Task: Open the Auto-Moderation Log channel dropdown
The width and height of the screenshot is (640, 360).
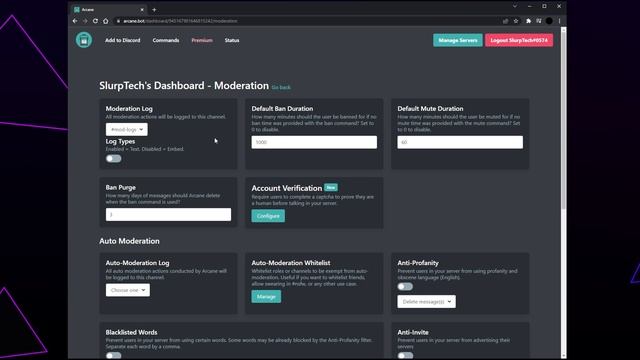Action: tap(128, 290)
